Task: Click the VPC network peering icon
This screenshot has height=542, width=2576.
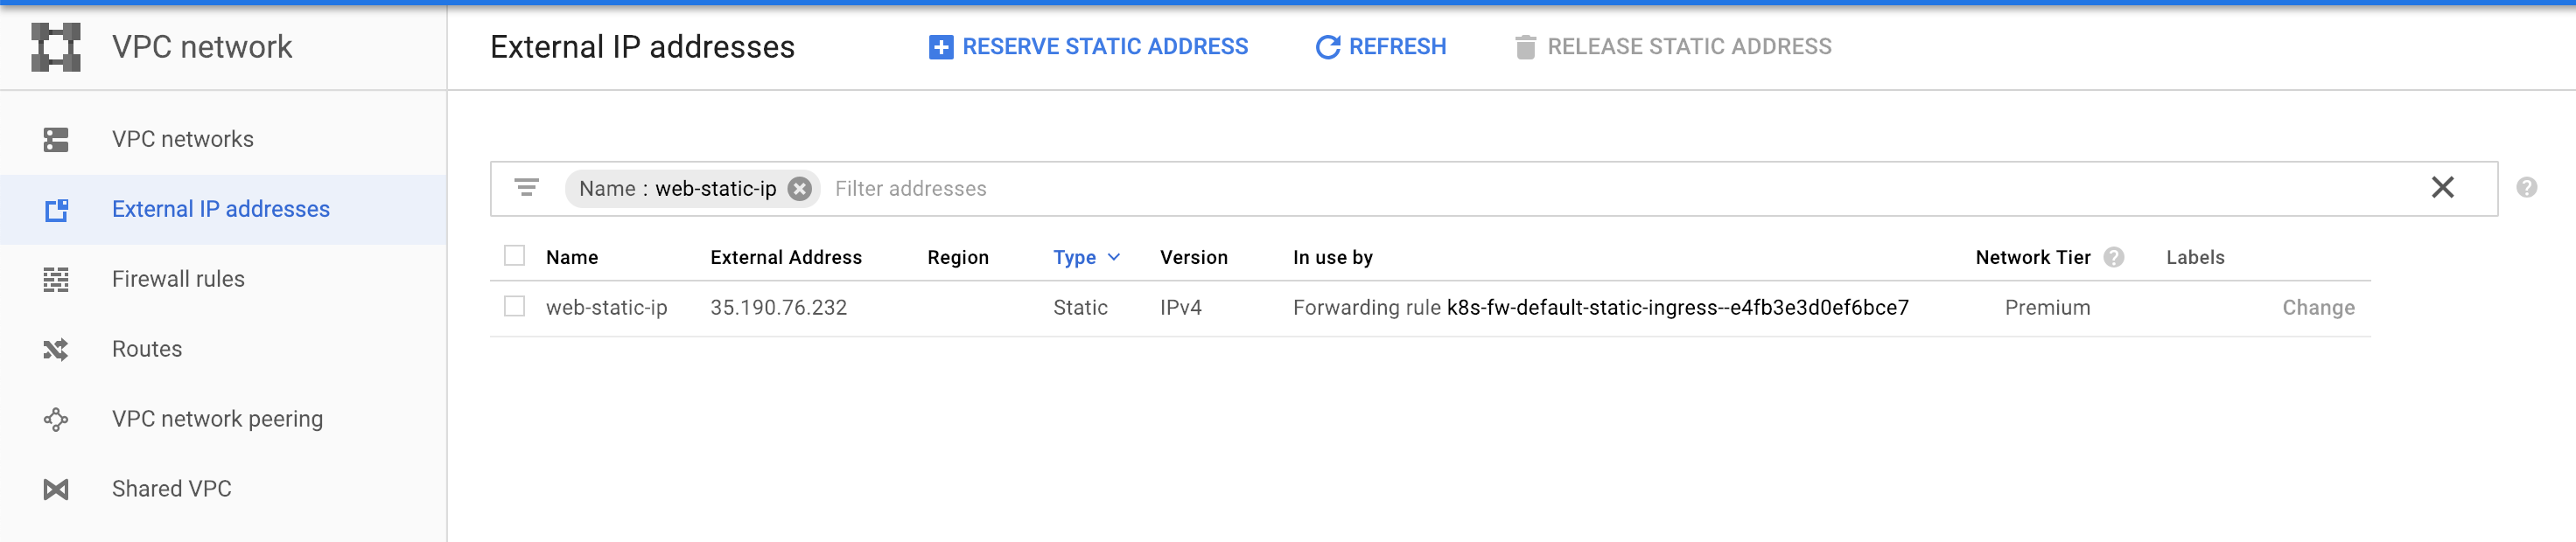Action: click(56, 420)
